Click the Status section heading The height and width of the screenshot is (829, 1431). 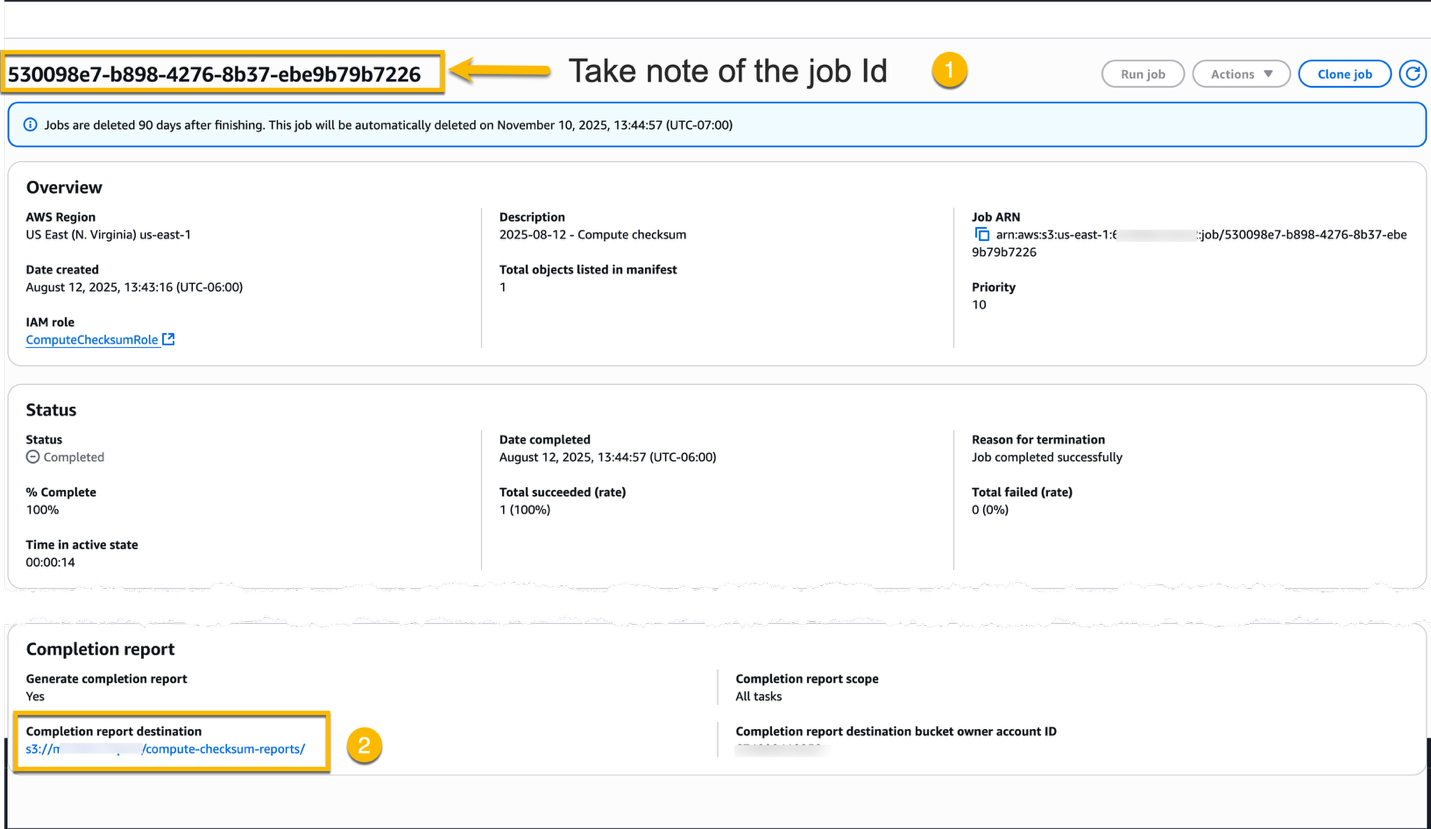[x=50, y=409]
